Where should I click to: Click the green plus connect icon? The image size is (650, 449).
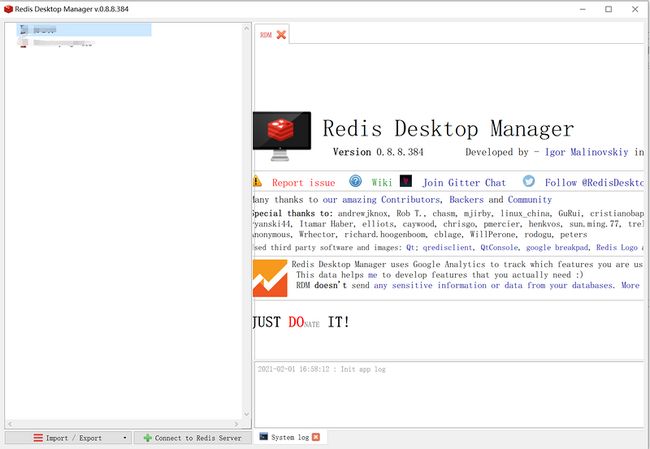click(x=148, y=438)
